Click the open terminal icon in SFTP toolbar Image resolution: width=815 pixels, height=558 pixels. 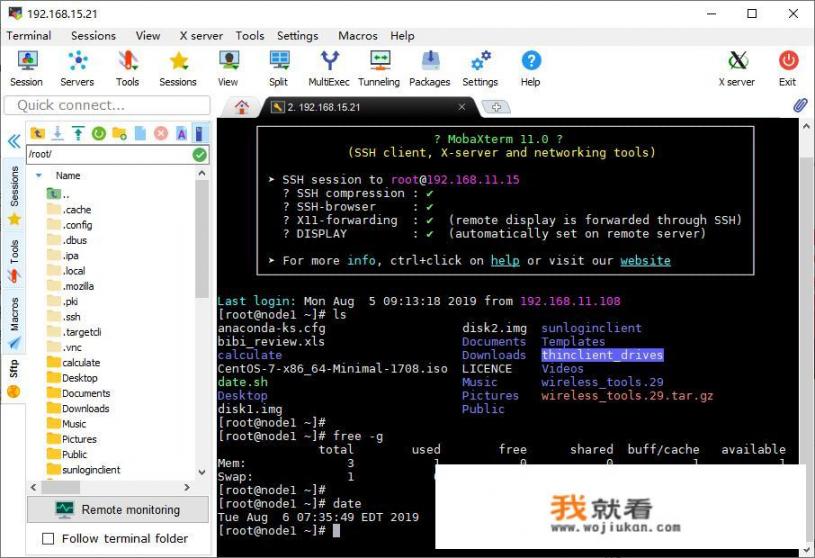pyautogui.click(x=199, y=134)
